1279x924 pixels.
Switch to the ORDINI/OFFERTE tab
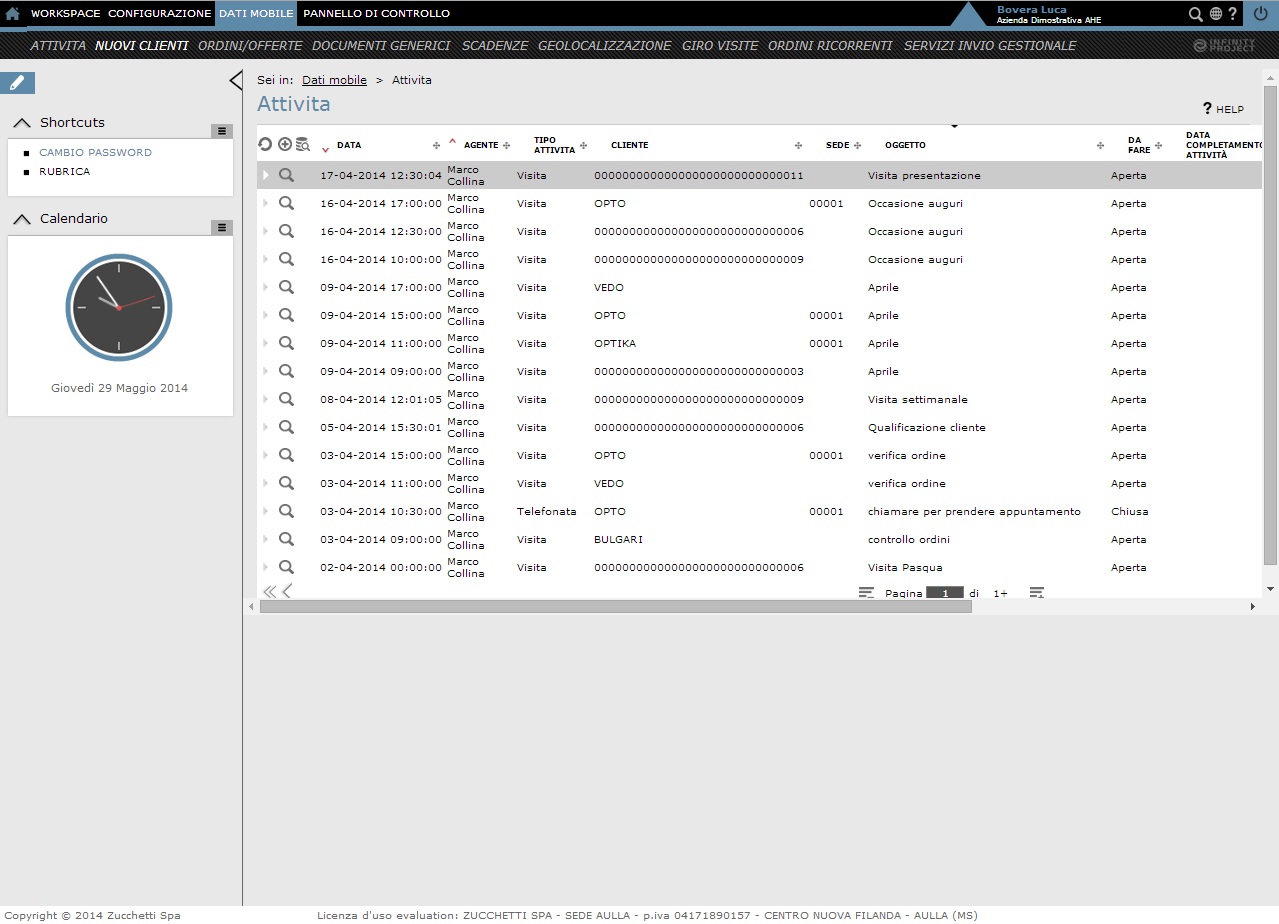(249, 46)
